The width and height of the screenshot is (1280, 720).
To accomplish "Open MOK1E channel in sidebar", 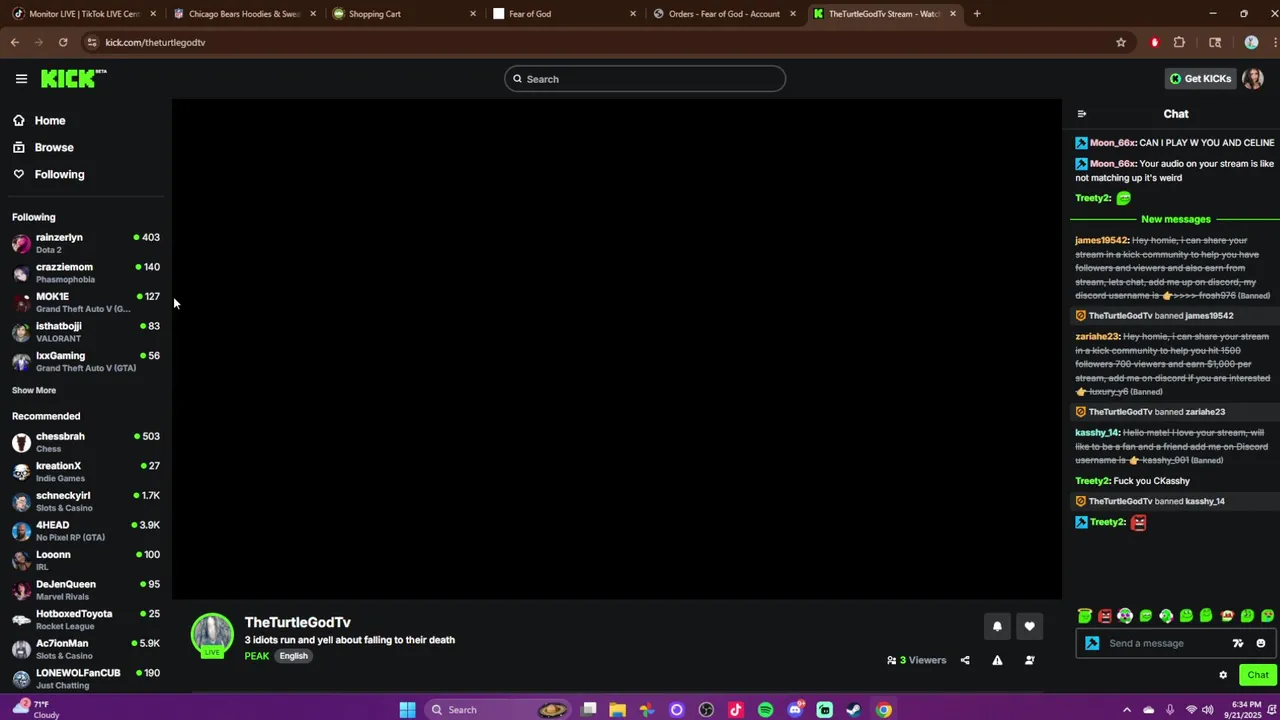I will (x=86, y=302).
